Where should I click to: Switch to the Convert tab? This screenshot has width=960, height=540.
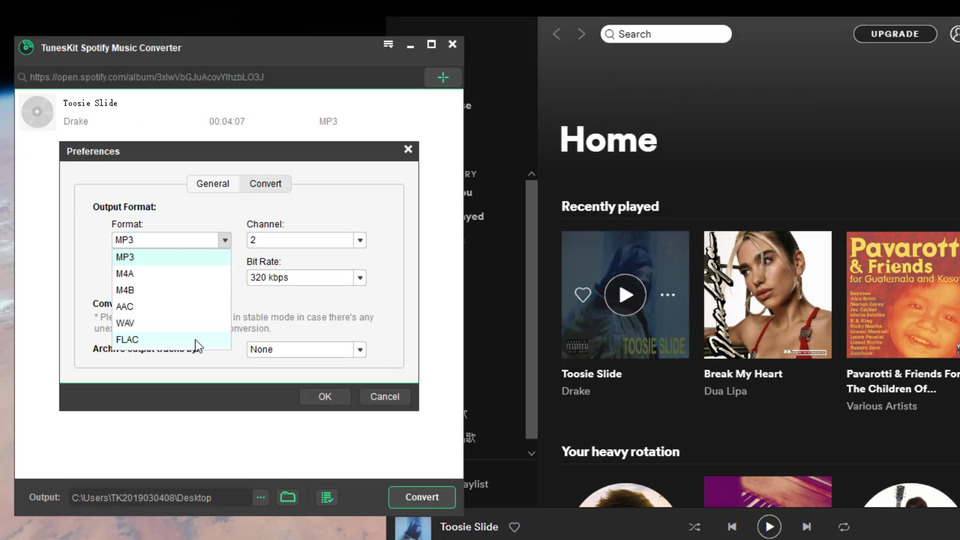click(265, 184)
